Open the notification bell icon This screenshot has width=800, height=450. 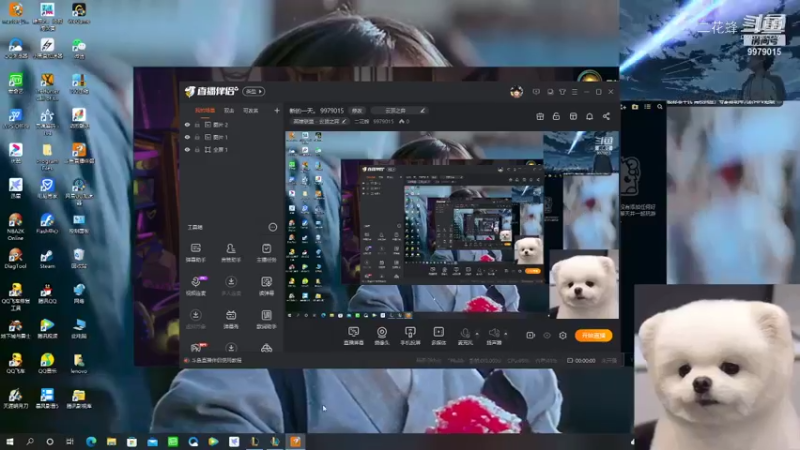click(x=589, y=116)
